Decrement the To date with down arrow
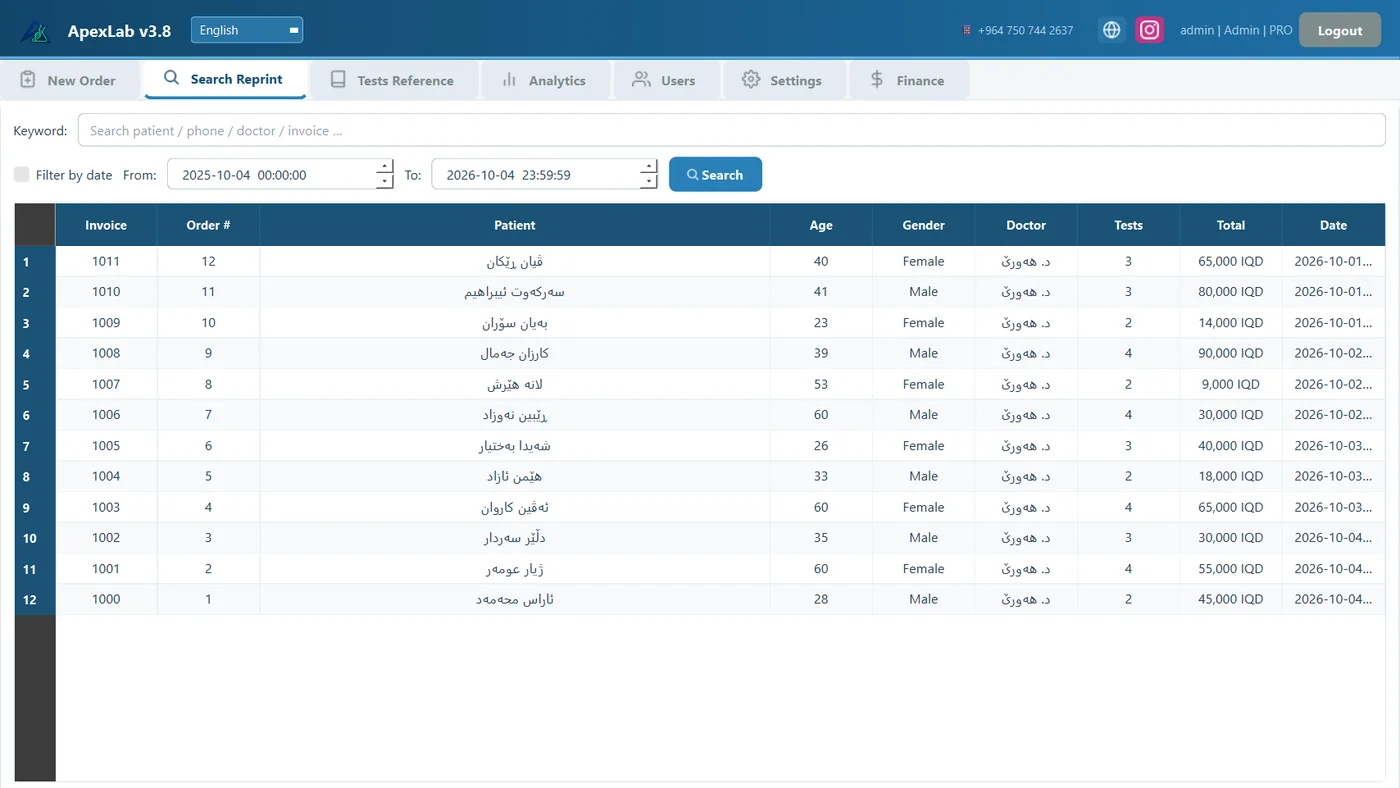This screenshot has width=1400, height=788. point(649,182)
